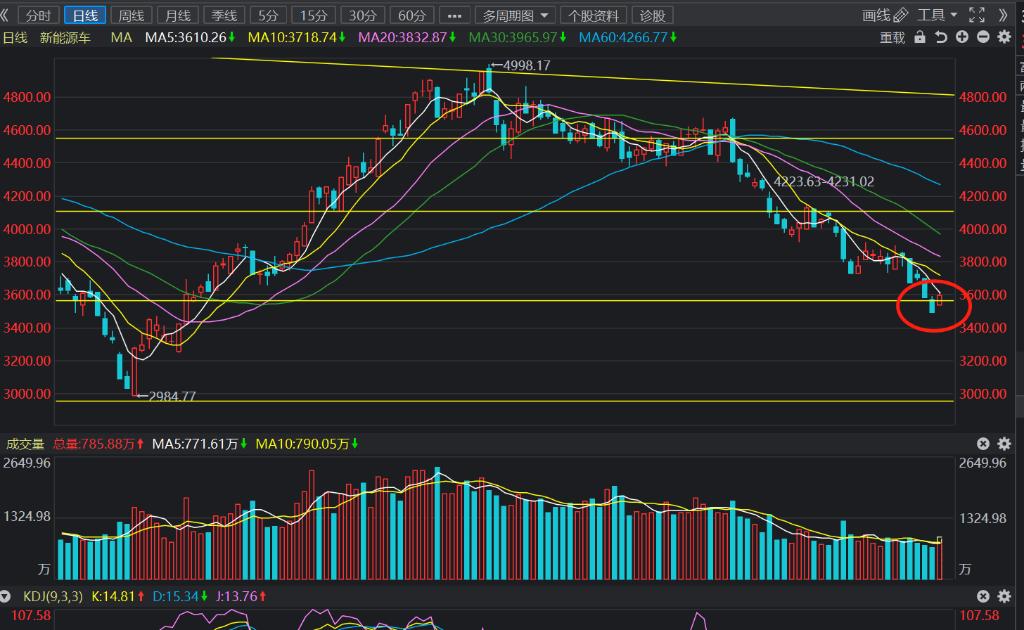Image resolution: width=1024 pixels, height=630 pixels.
Task: Select the 周线 weekly period
Action: pyautogui.click(x=130, y=15)
